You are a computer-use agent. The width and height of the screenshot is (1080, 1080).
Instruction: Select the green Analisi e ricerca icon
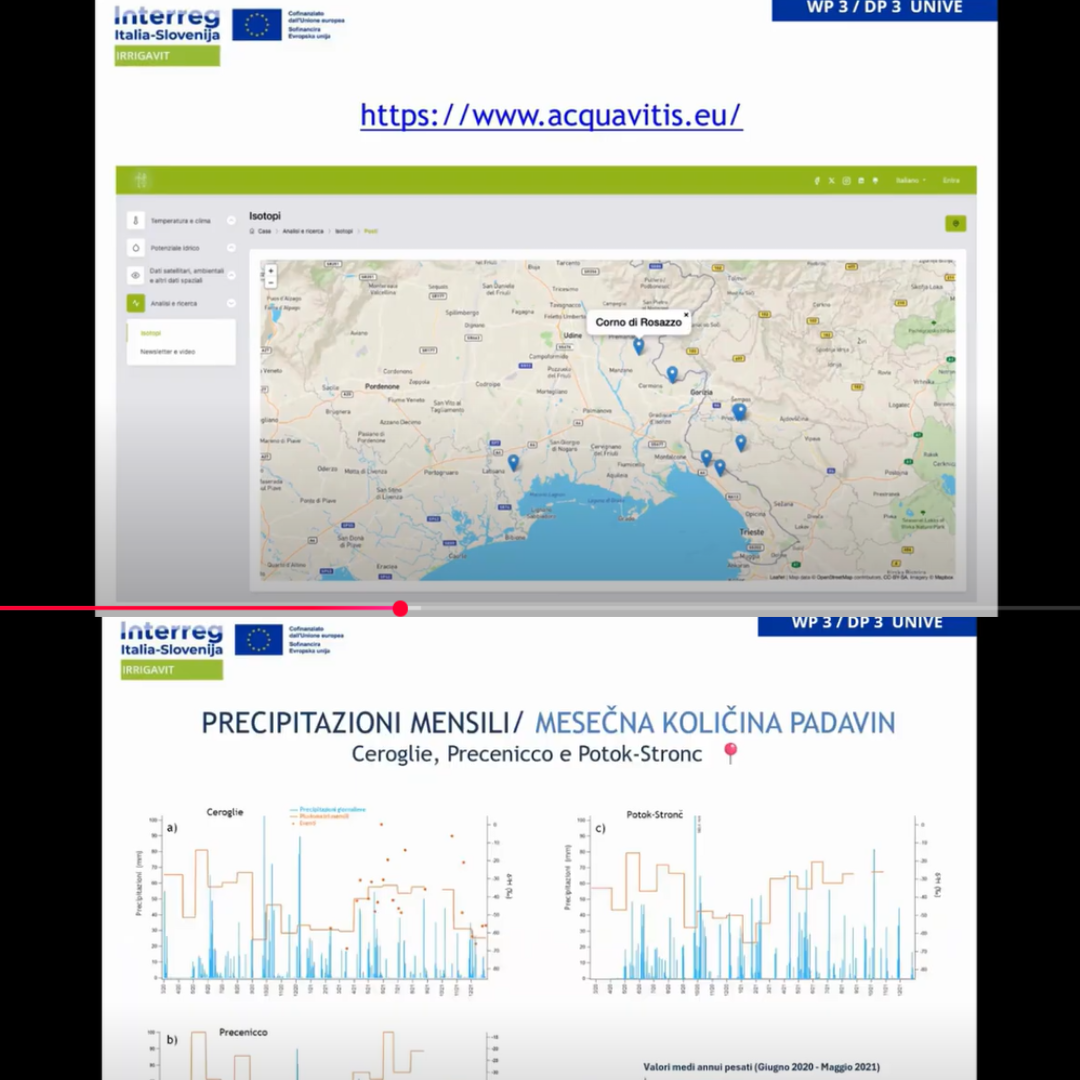136,303
